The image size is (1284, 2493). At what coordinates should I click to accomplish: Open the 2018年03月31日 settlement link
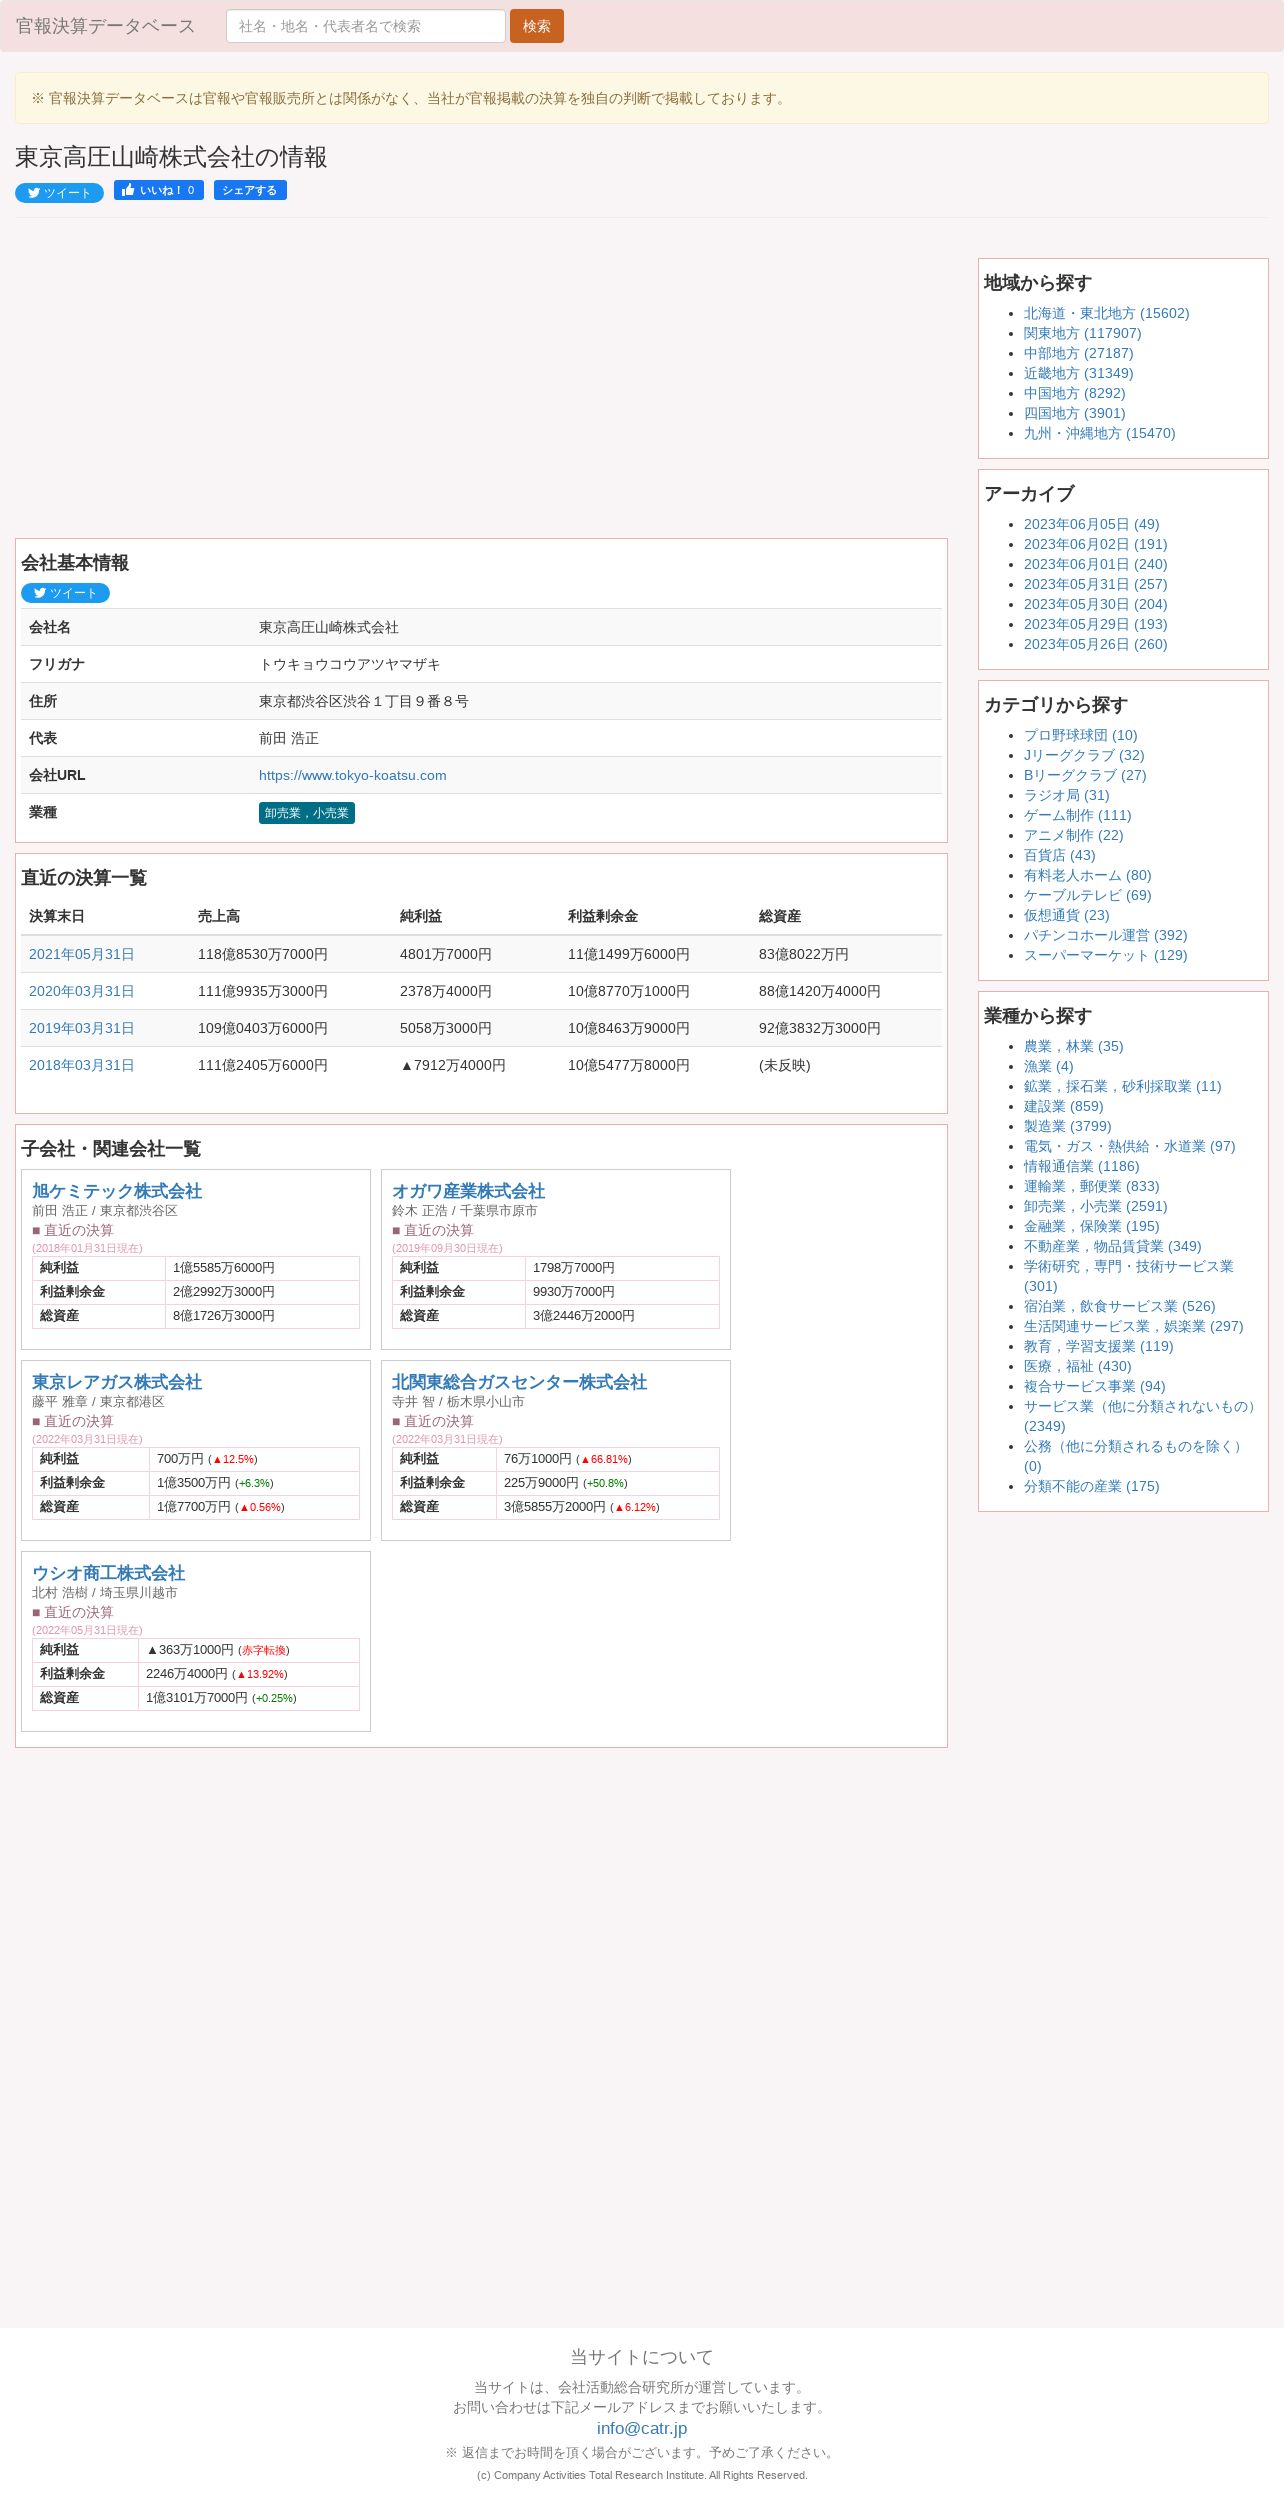pos(81,1065)
